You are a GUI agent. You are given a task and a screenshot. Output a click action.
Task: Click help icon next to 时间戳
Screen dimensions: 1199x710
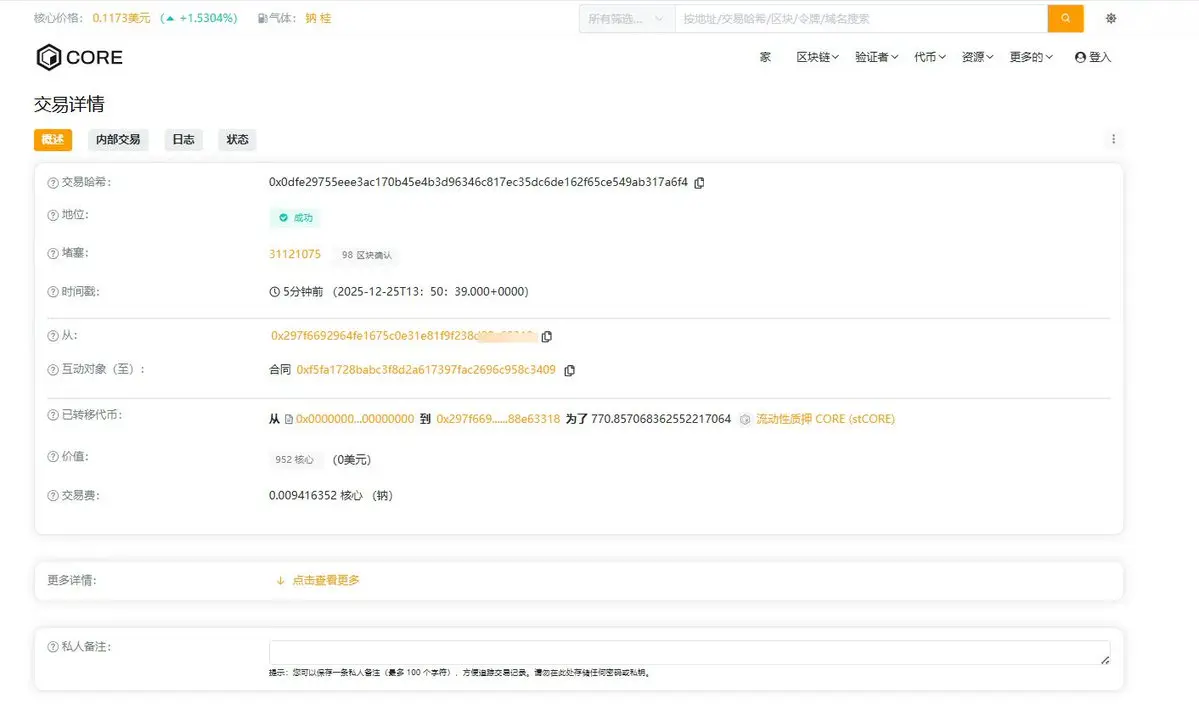pyautogui.click(x=53, y=292)
